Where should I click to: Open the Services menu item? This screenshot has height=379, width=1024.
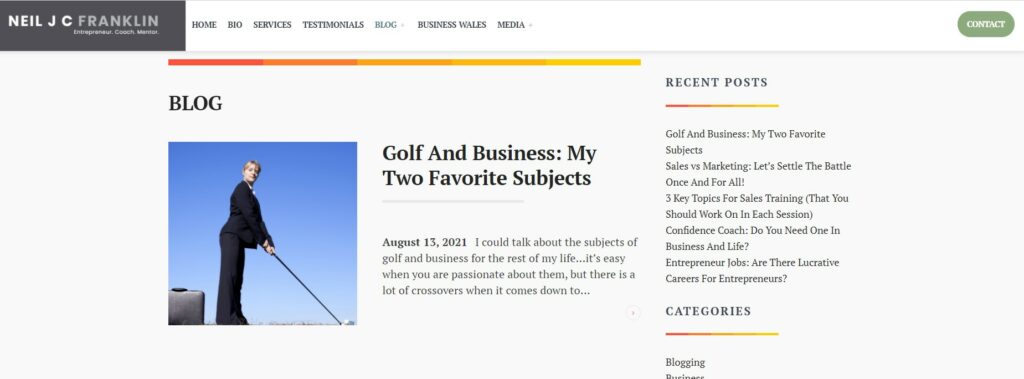point(272,25)
